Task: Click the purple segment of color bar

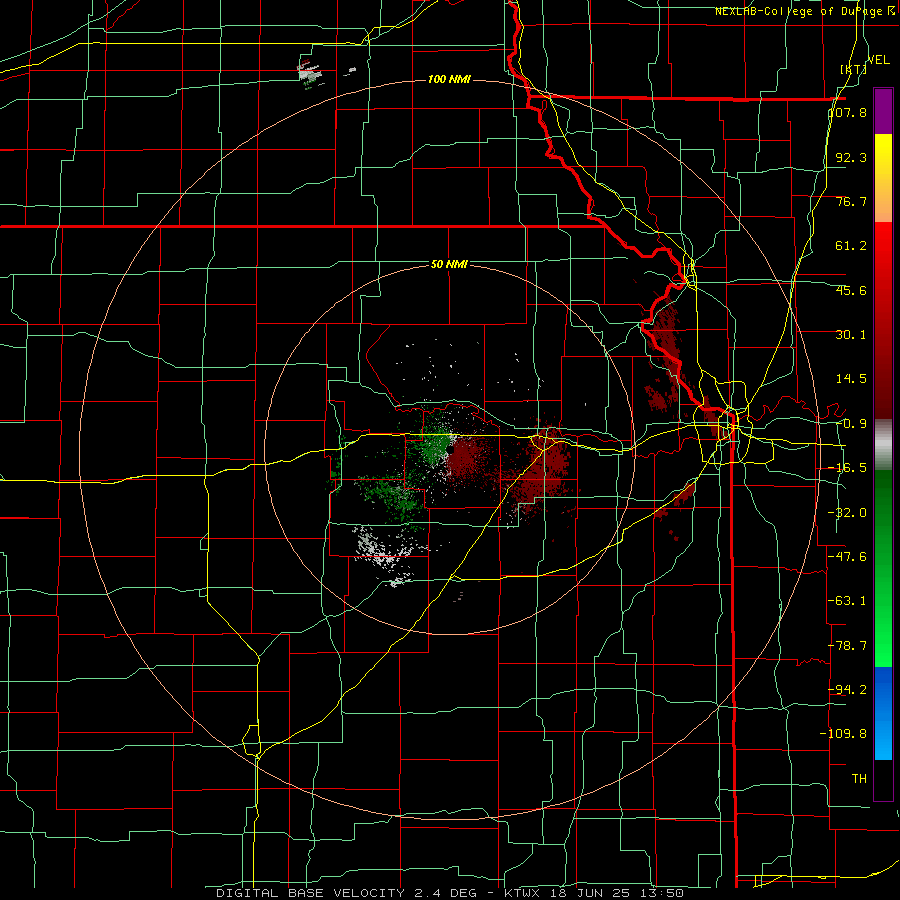Action: pos(883,111)
